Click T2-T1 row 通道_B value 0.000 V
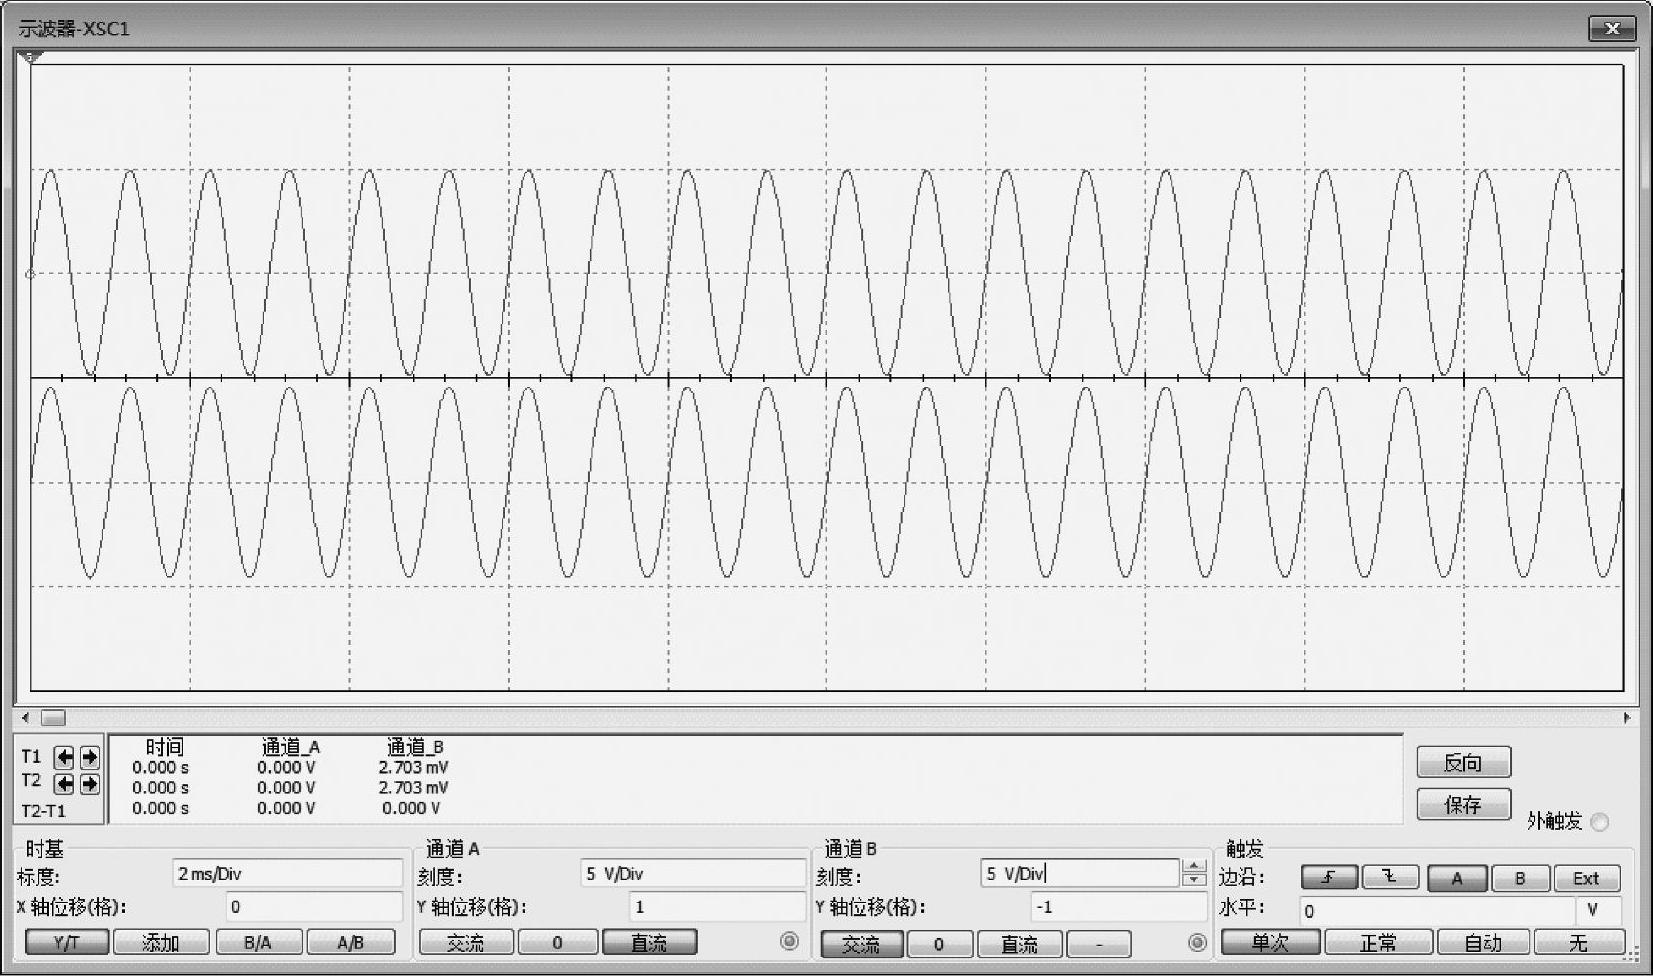The height and width of the screenshot is (976, 1653). (x=411, y=808)
